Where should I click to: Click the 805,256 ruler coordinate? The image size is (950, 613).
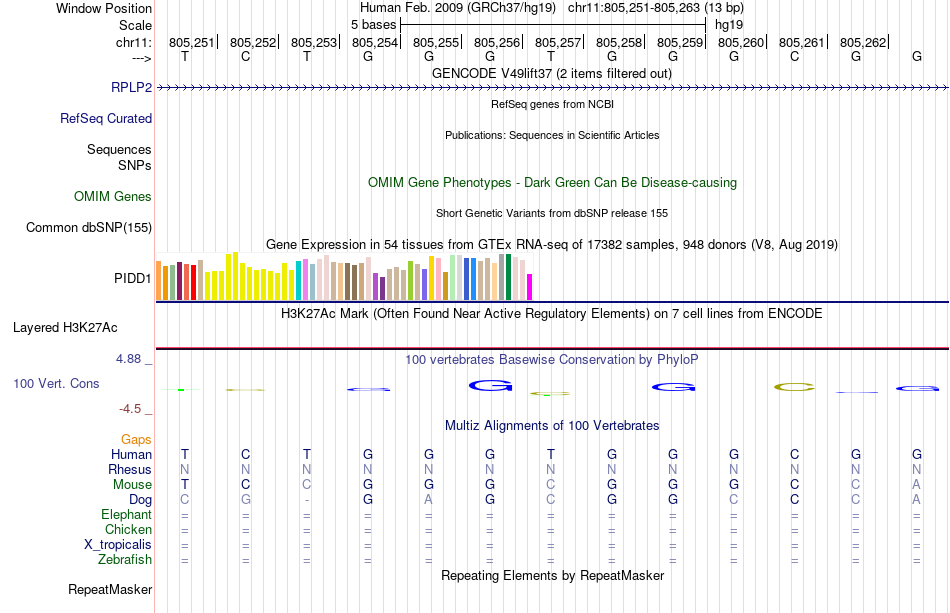click(x=497, y=42)
